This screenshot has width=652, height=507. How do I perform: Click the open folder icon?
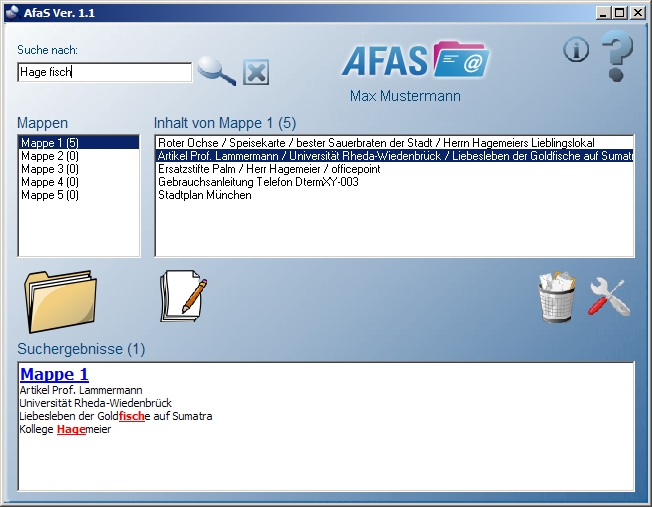60,300
